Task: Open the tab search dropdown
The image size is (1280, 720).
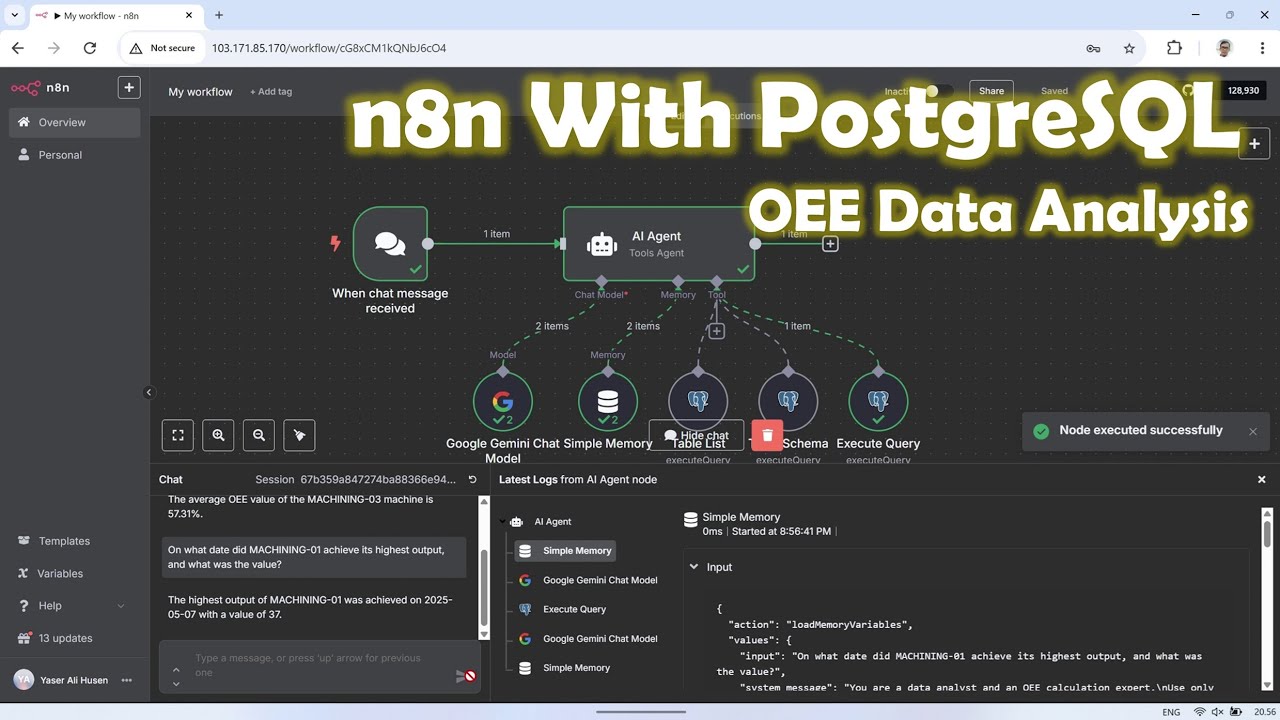Action: [x=15, y=15]
